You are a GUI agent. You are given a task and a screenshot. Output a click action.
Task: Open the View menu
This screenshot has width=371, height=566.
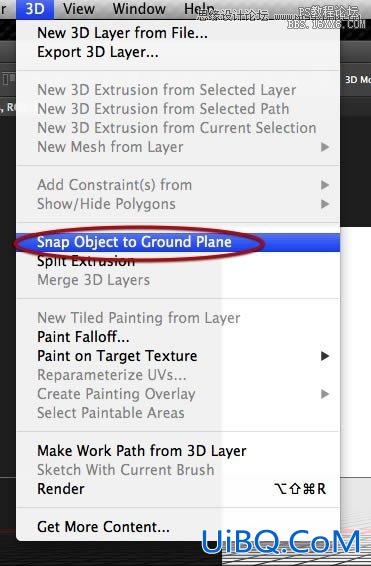pos(79,9)
